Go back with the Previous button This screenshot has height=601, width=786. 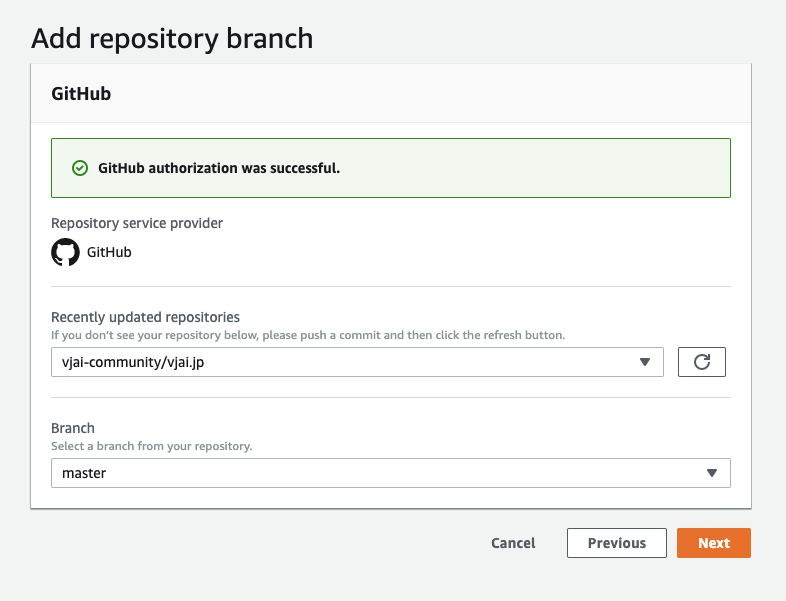pos(616,543)
